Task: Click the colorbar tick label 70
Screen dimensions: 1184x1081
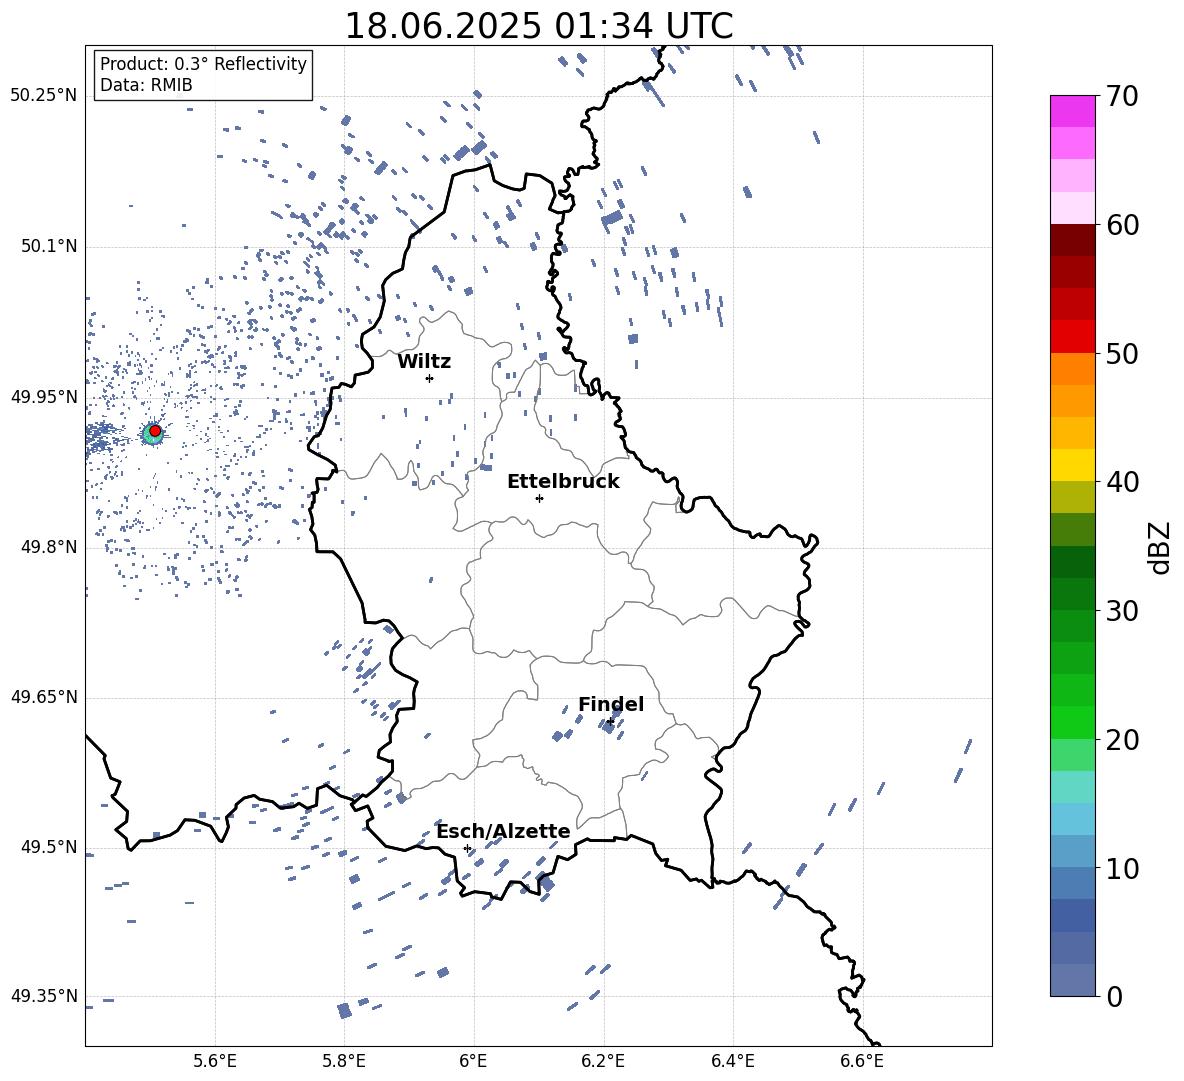Action: [1122, 96]
